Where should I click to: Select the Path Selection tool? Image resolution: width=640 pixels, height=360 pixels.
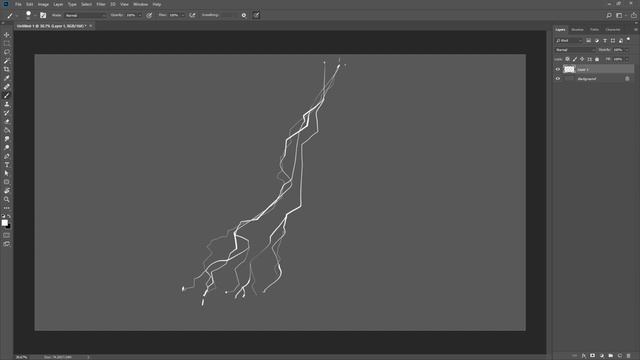pyautogui.click(x=7, y=173)
